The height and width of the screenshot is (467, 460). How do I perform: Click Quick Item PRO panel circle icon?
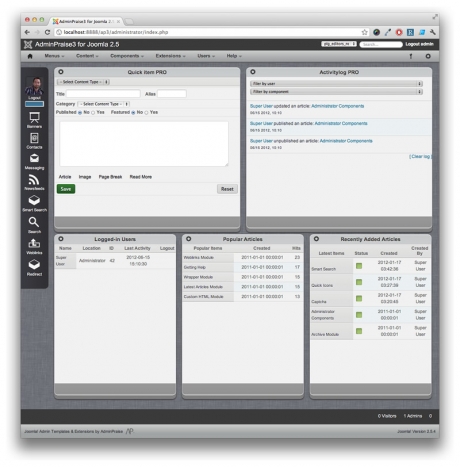pyautogui.click(x=61, y=72)
